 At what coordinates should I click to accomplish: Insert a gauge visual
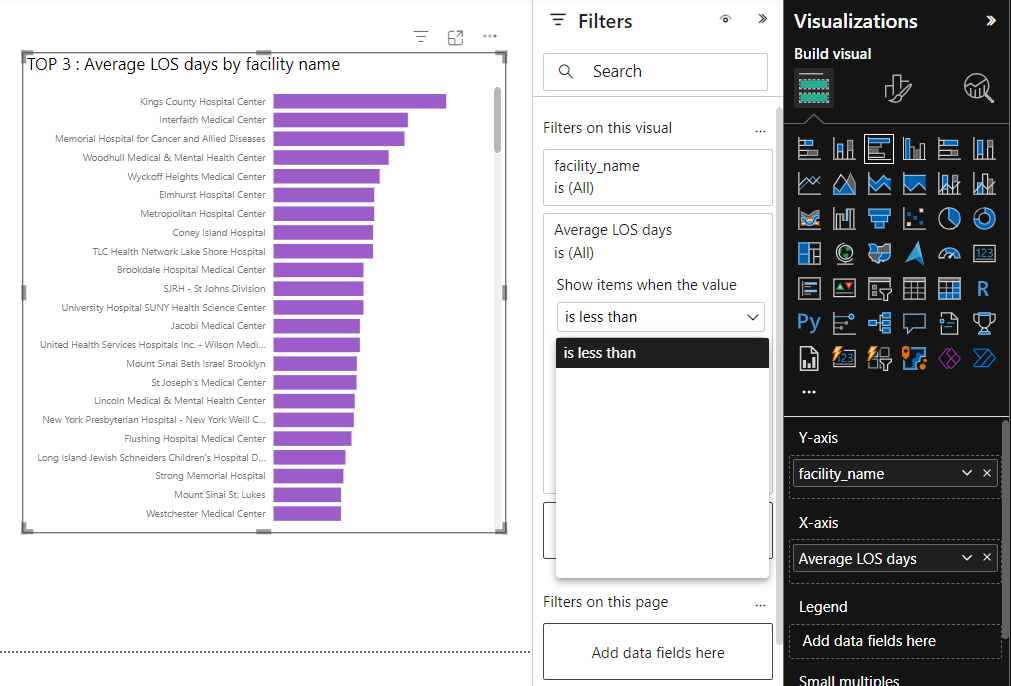coord(949,253)
